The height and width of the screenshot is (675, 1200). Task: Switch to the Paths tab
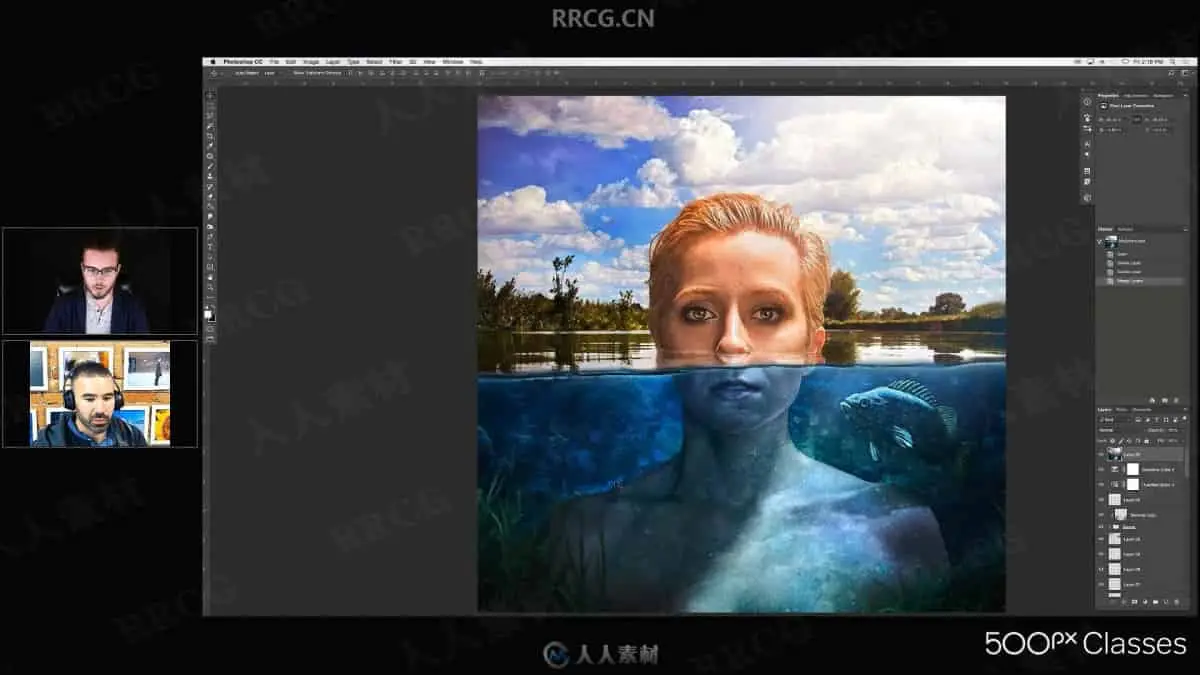click(1122, 409)
